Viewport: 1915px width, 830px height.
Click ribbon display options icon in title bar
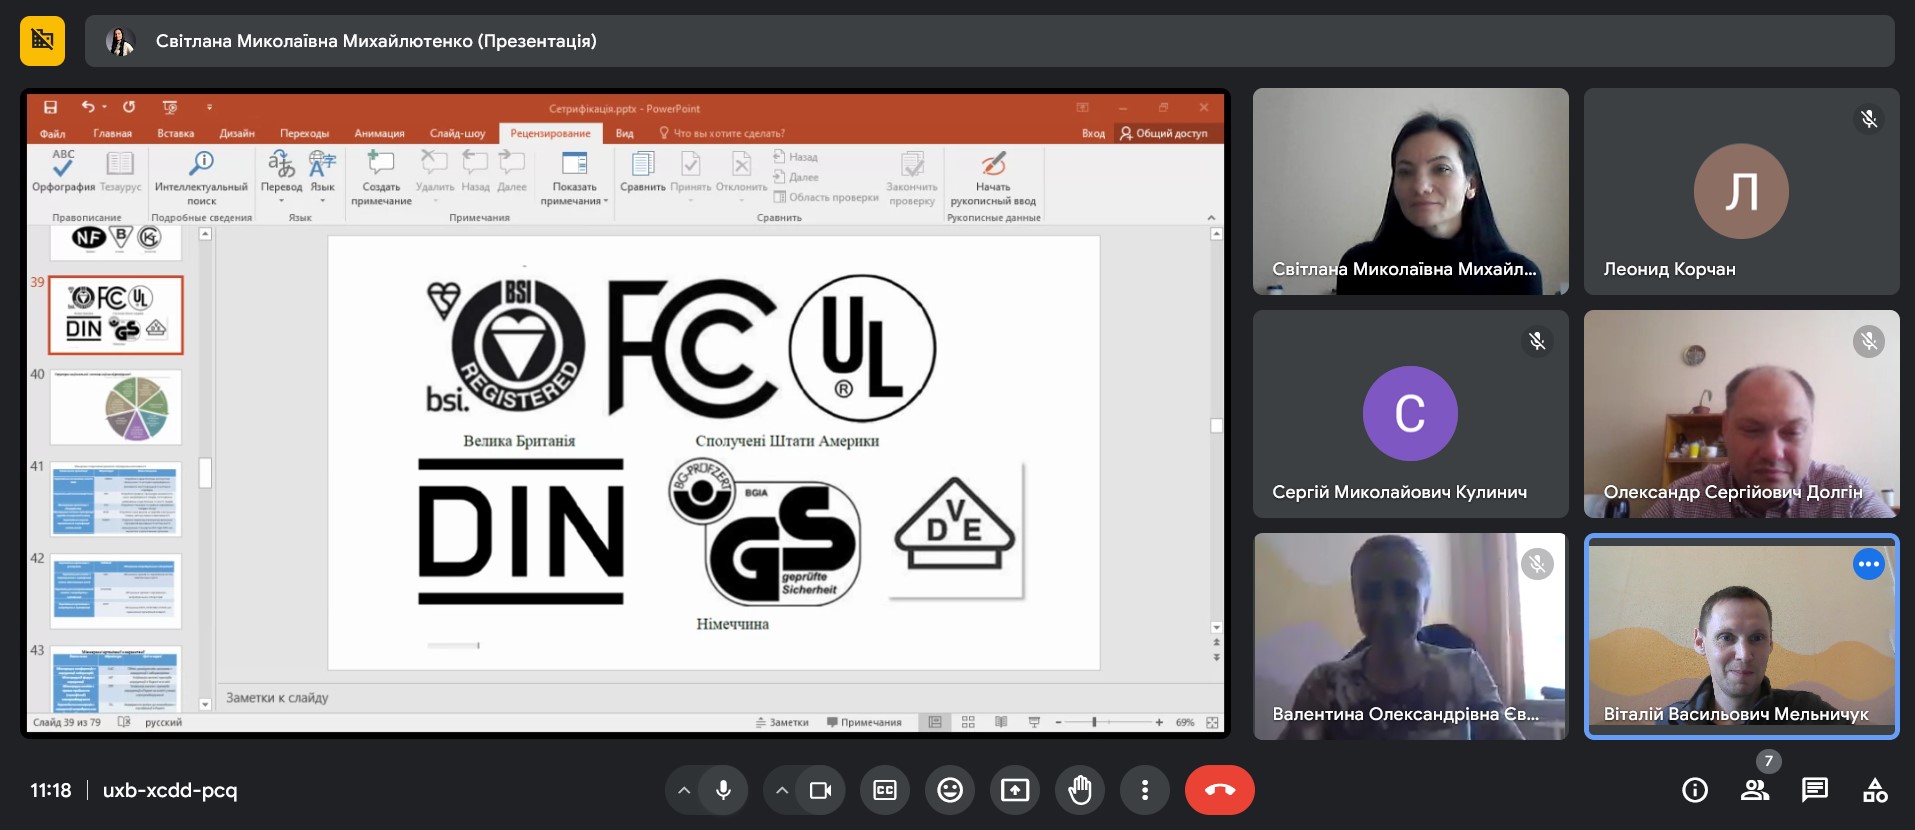[x=1082, y=107]
